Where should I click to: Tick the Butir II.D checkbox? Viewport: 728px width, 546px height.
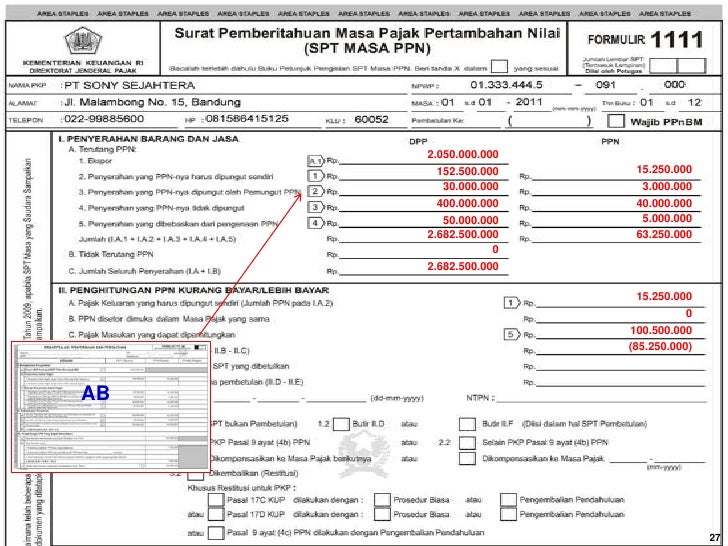pyautogui.click(x=341, y=424)
